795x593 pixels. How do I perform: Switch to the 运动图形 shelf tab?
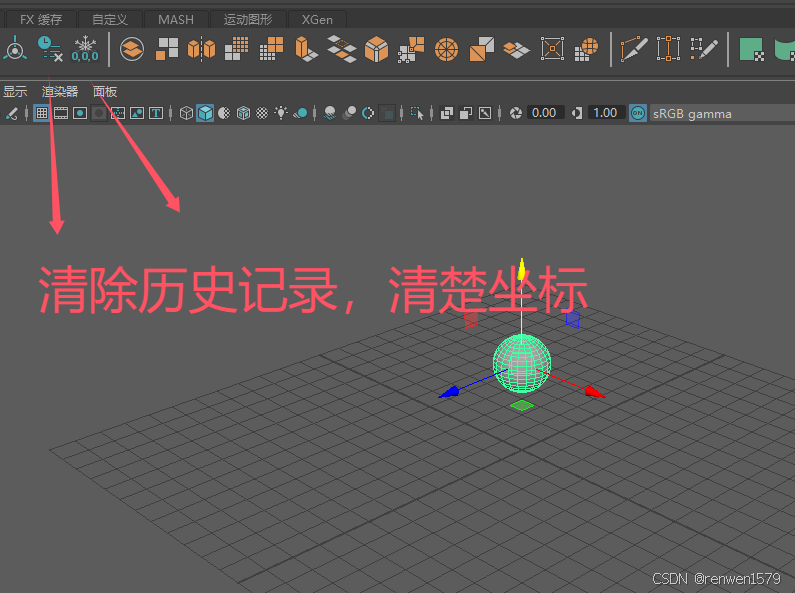tap(248, 19)
